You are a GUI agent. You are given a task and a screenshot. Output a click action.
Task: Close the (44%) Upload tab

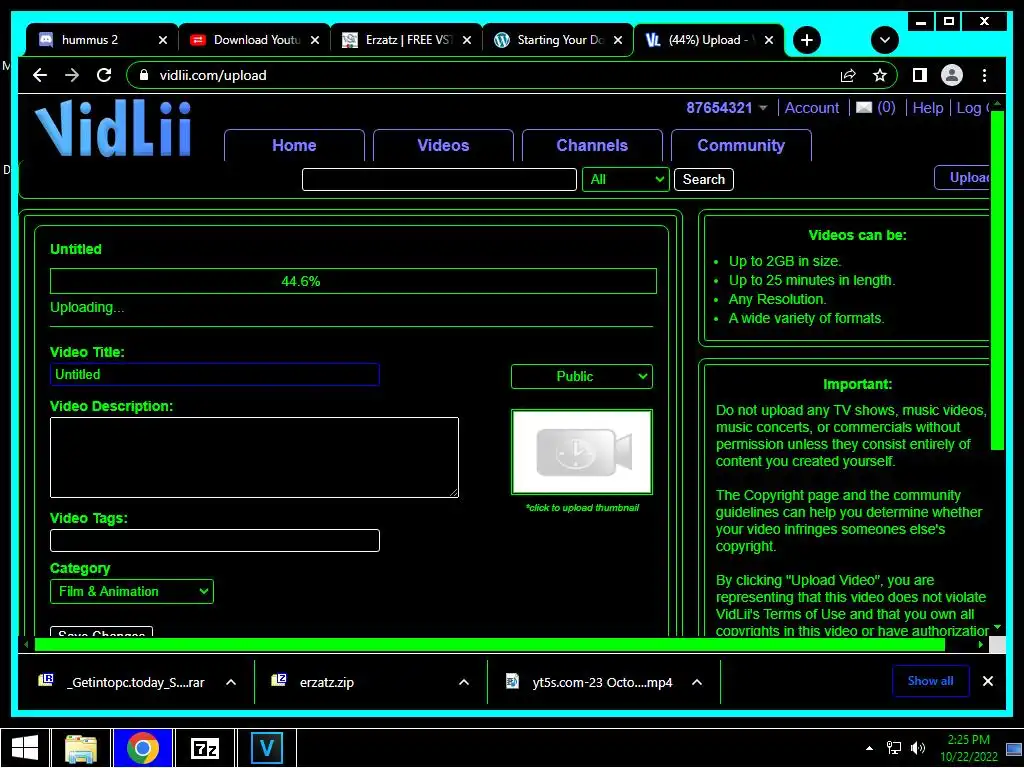coord(769,40)
